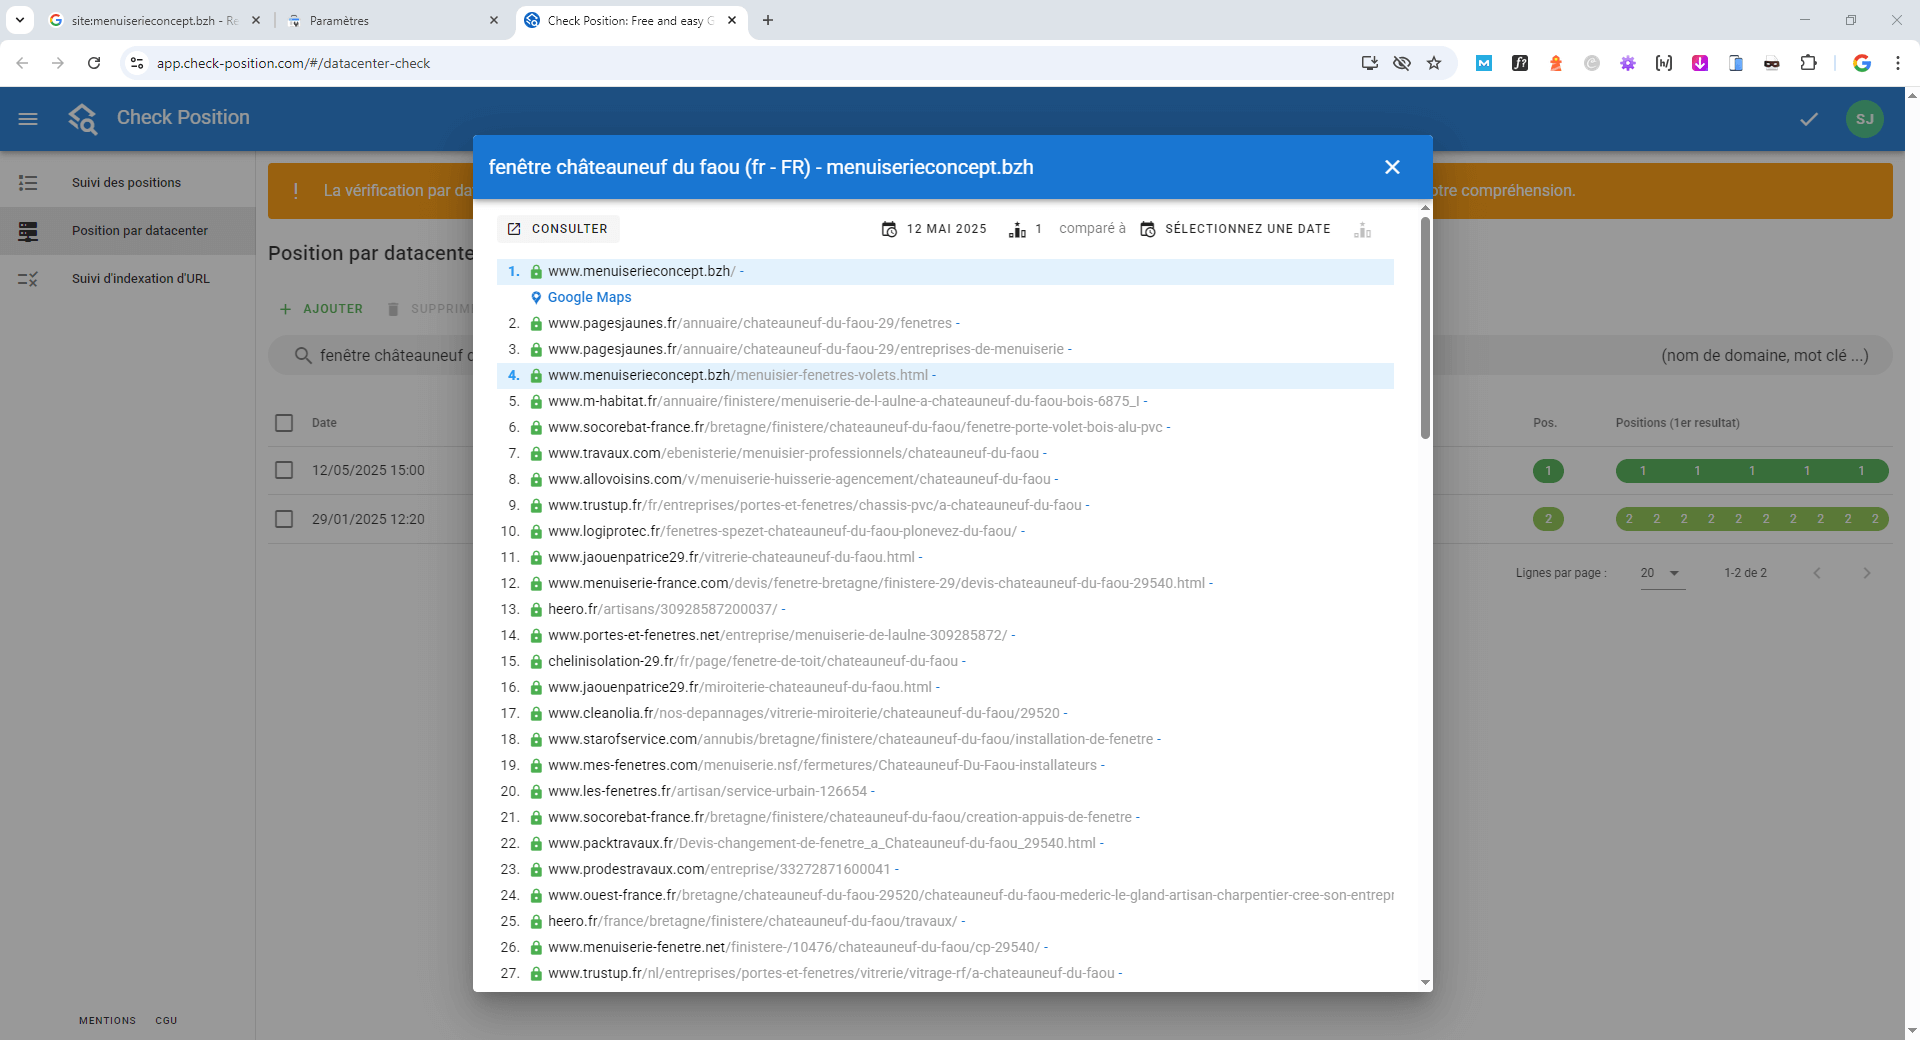Open result 1 www.menuiserieconcept.bzh/
1920x1040 pixels.
[945, 271]
